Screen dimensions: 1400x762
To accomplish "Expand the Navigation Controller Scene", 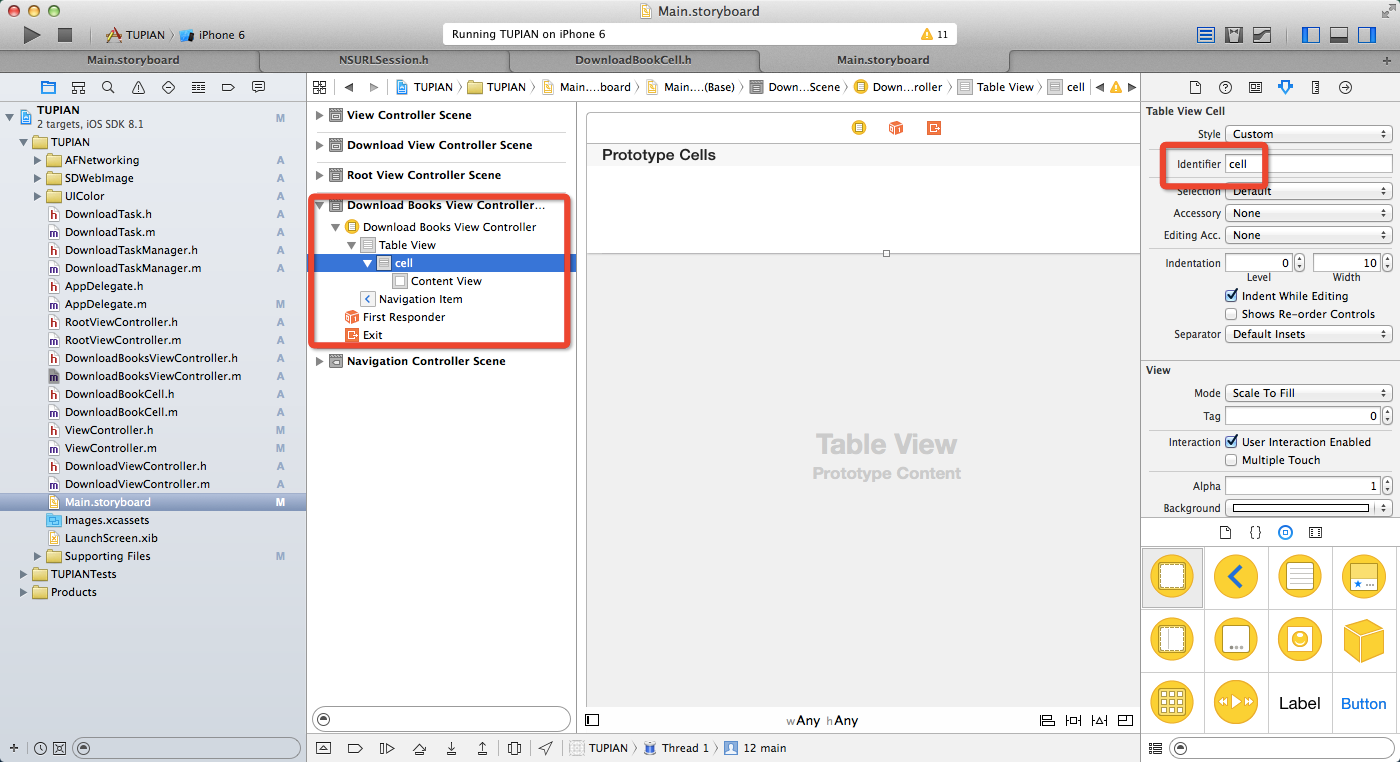I will coord(320,361).
